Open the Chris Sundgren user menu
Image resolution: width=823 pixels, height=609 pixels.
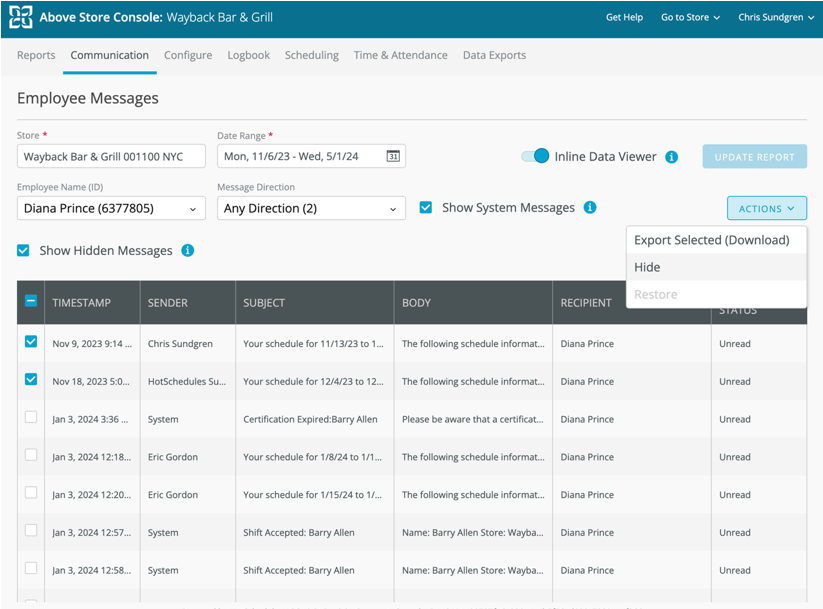pos(776,17)
